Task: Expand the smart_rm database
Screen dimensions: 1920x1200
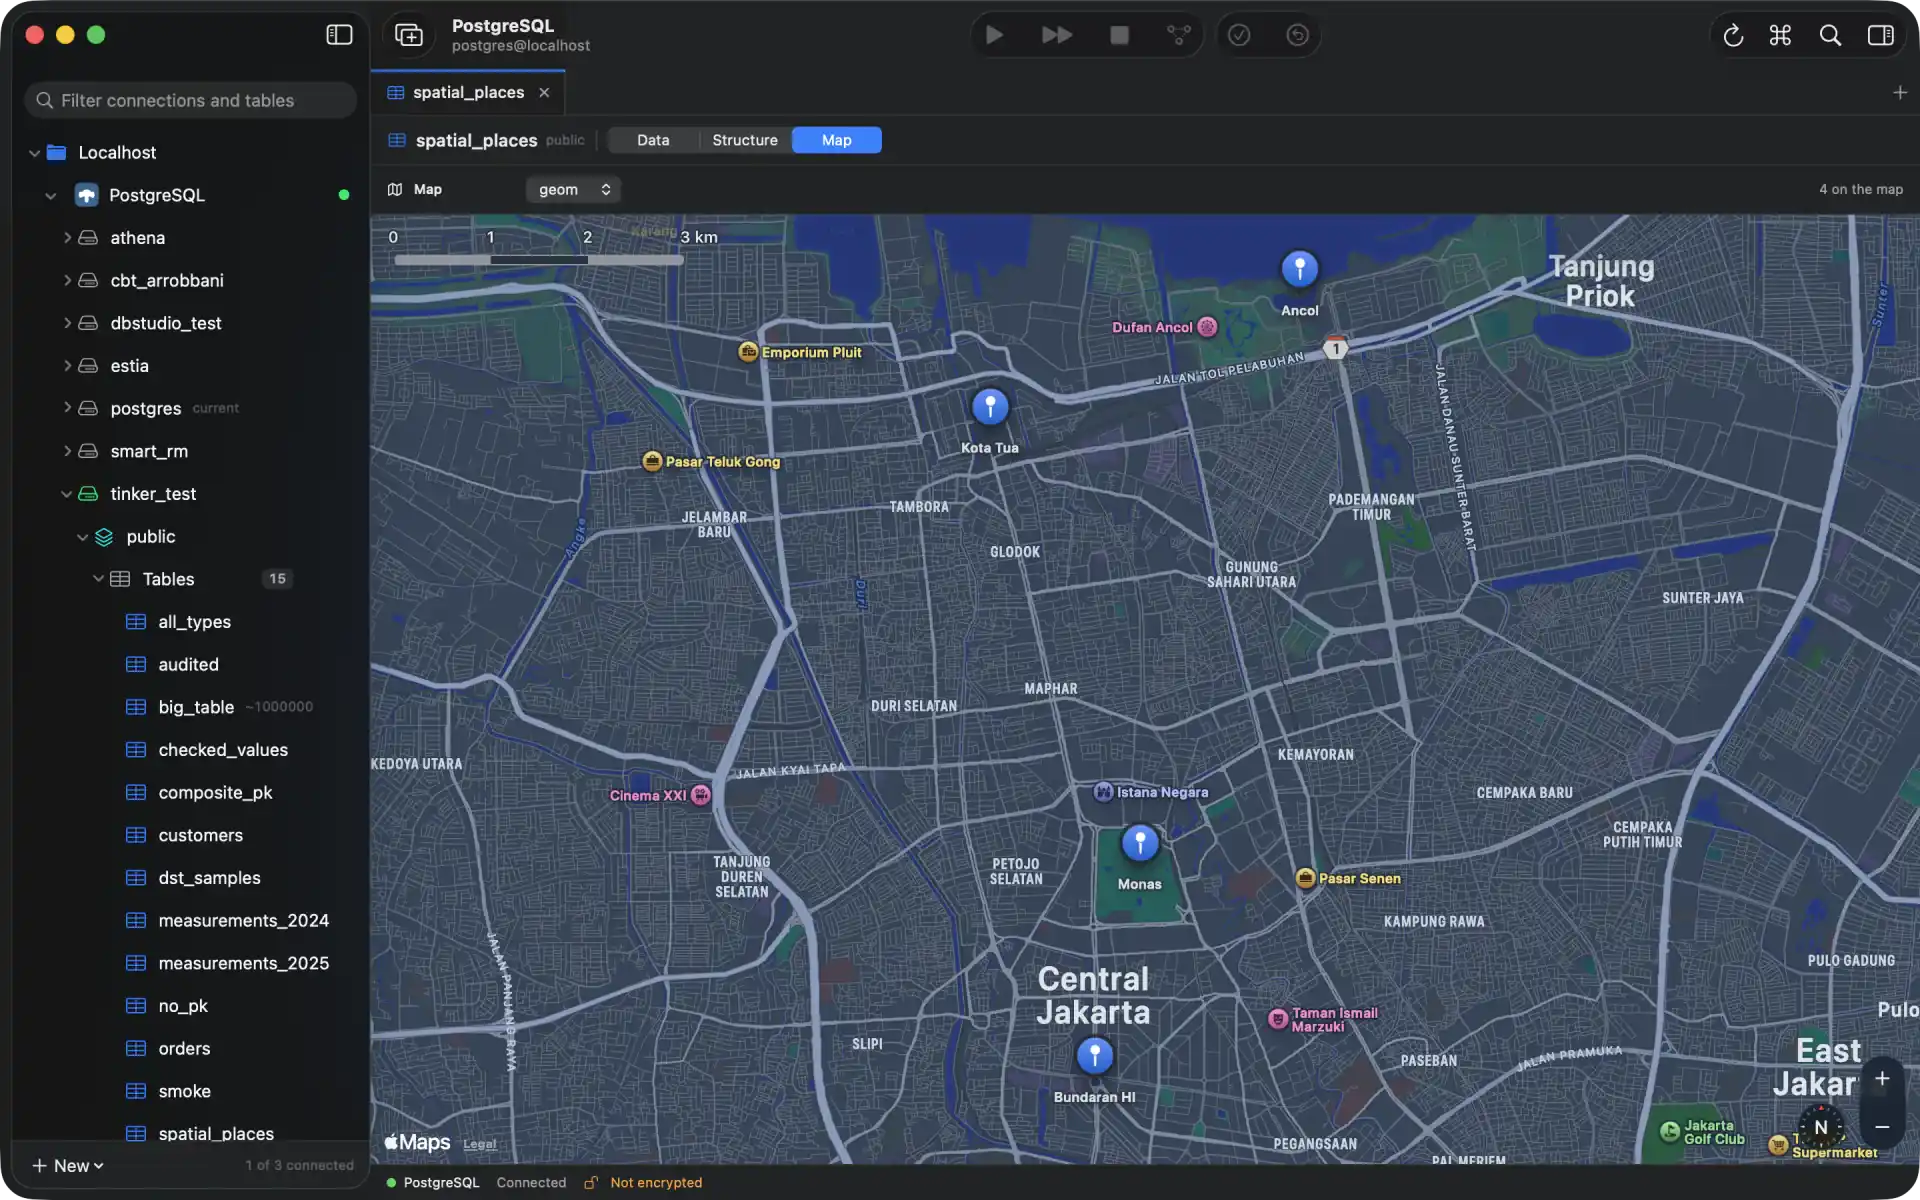Action: (67, 451)
